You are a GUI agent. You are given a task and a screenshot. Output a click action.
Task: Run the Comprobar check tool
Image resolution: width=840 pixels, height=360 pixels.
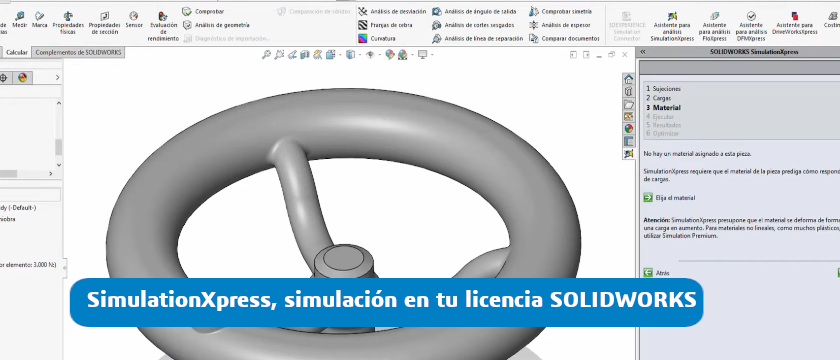(x=204, y=11)
